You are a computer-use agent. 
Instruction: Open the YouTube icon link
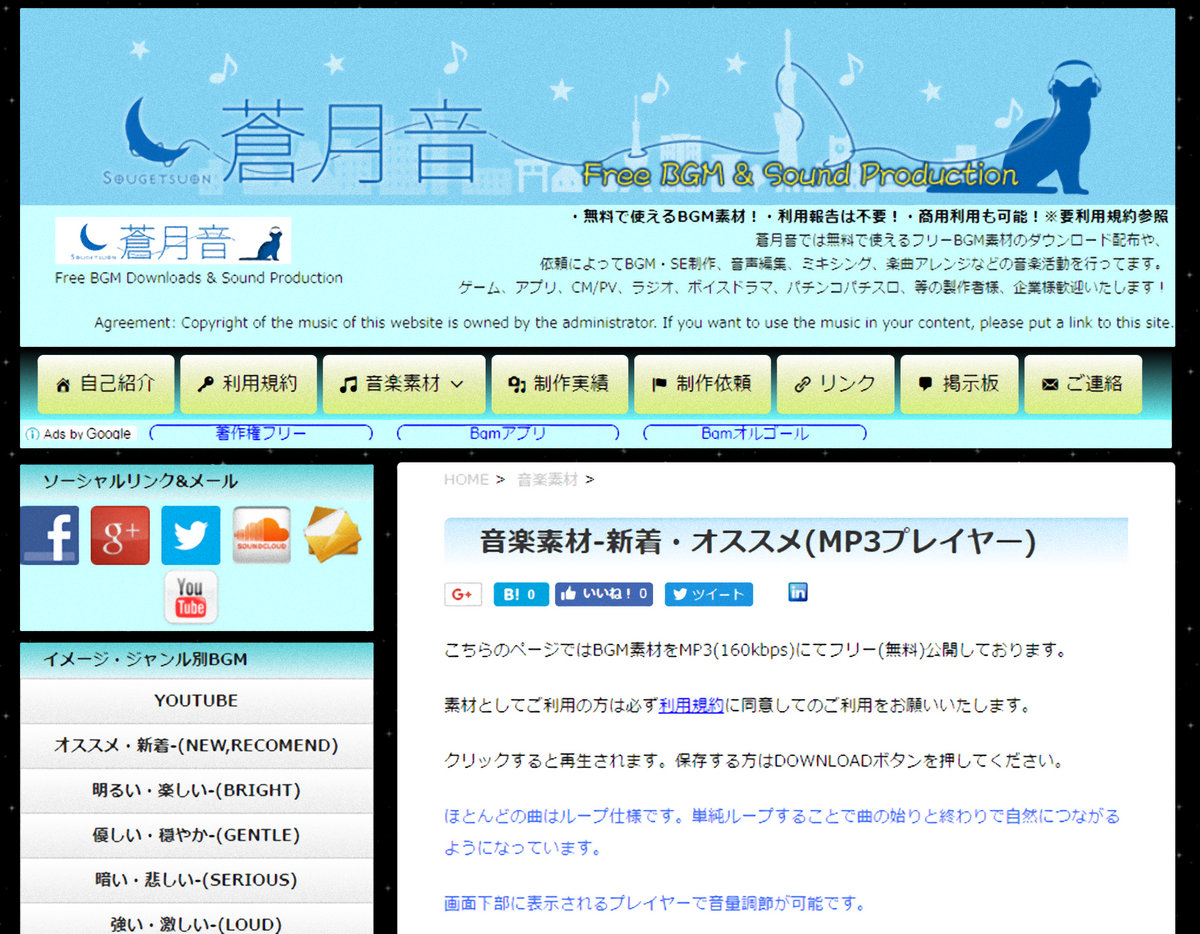(191, 598)
